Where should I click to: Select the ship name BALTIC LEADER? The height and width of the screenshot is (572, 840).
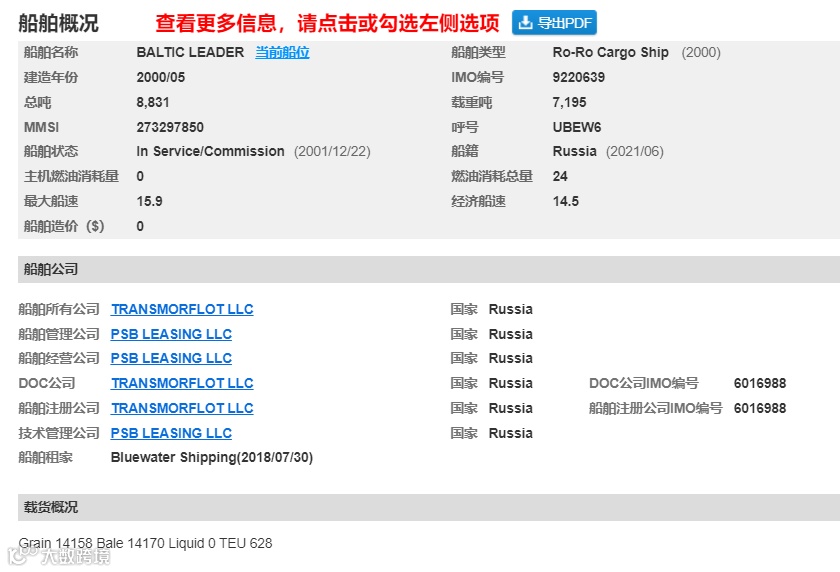click(x=190, y=52)
